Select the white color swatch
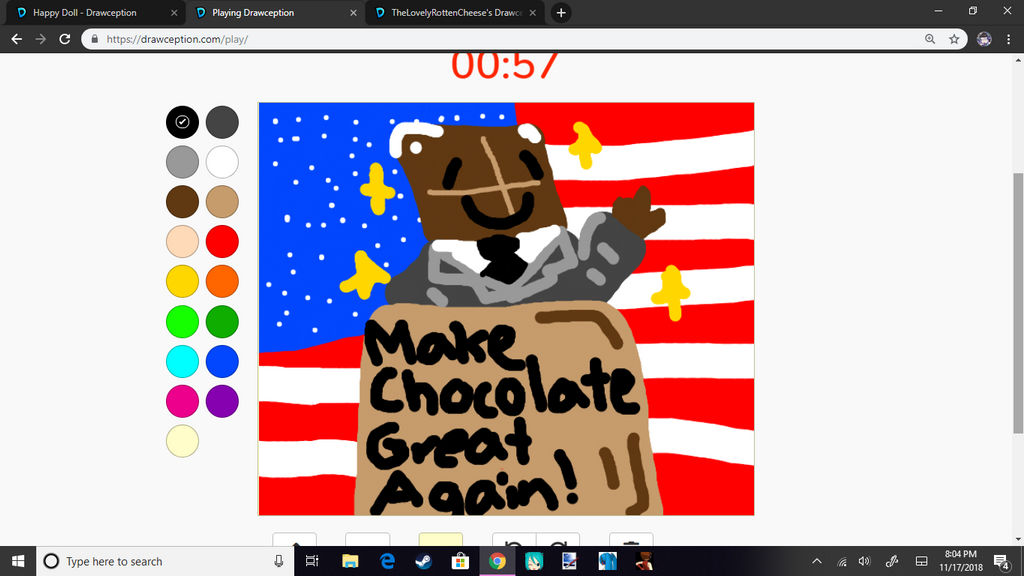 [222, 162]
